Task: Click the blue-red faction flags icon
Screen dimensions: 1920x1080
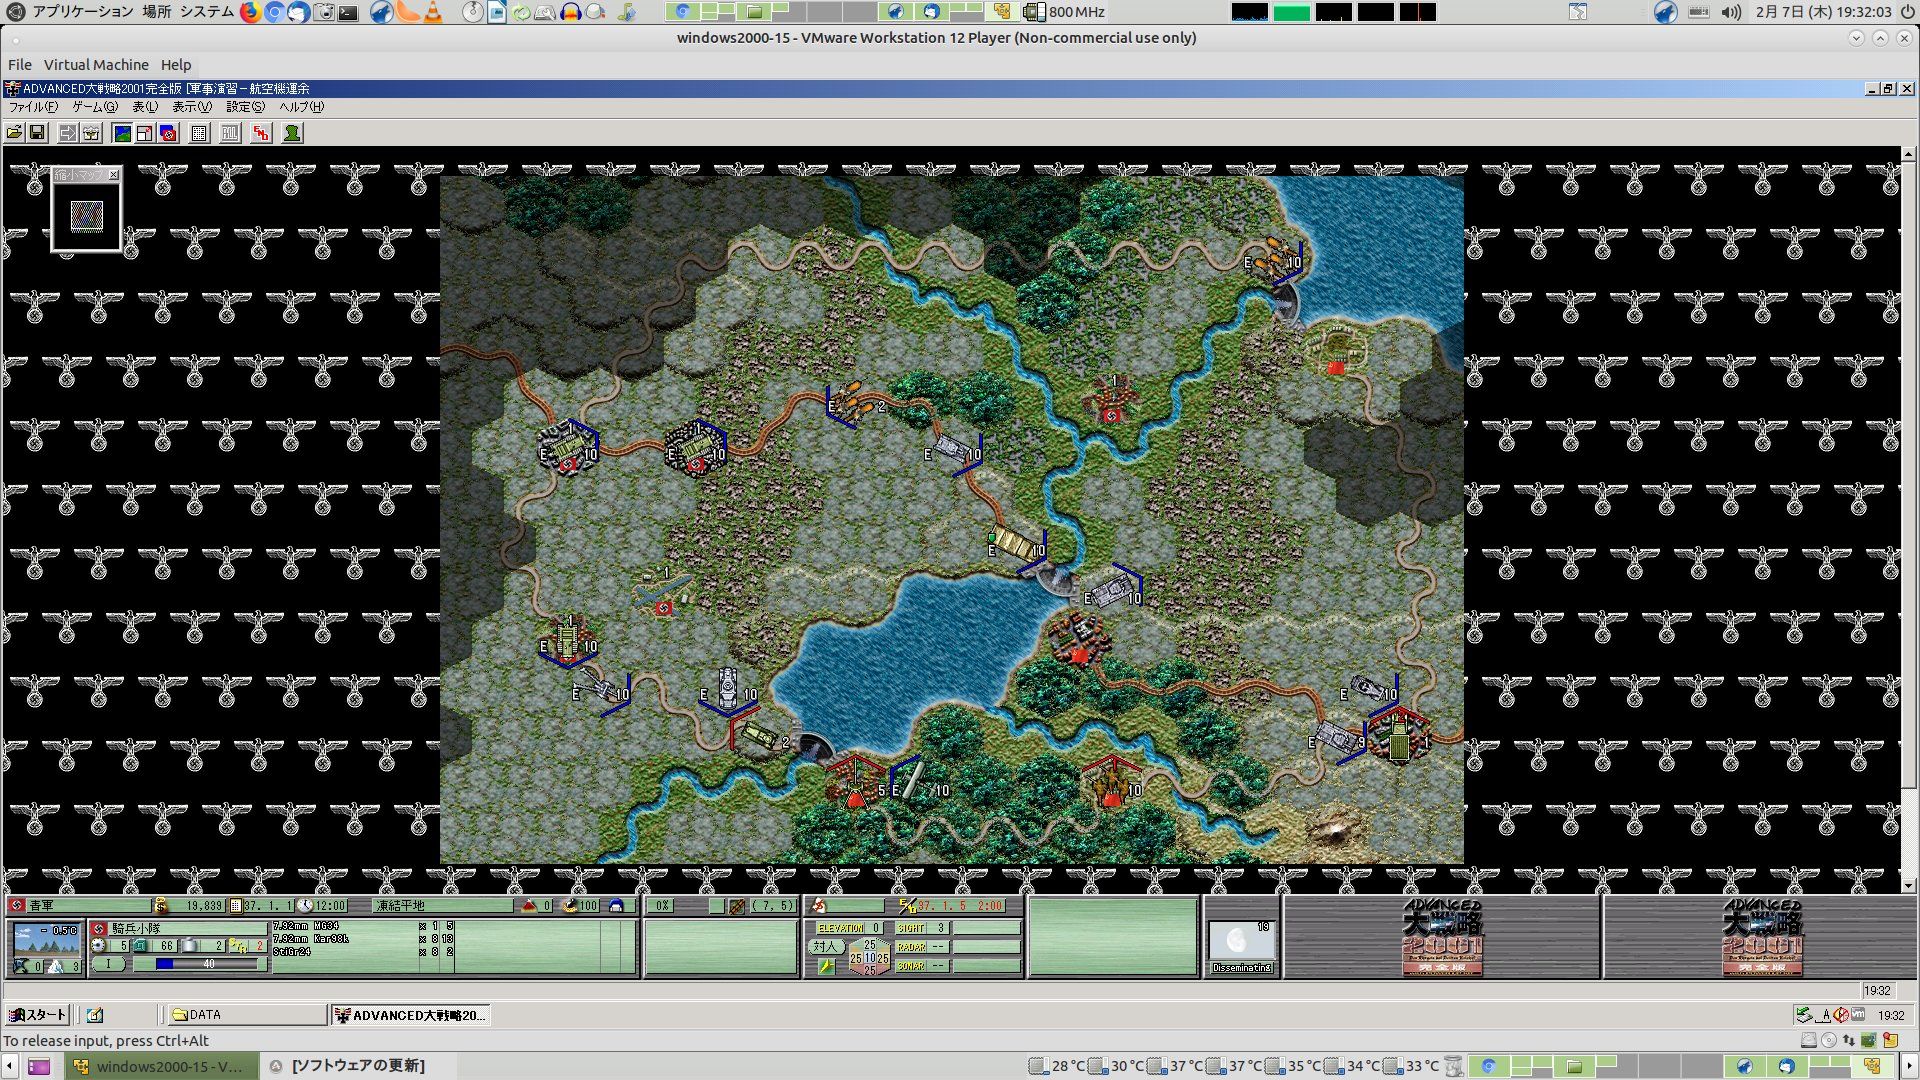Action: point(168,133)
